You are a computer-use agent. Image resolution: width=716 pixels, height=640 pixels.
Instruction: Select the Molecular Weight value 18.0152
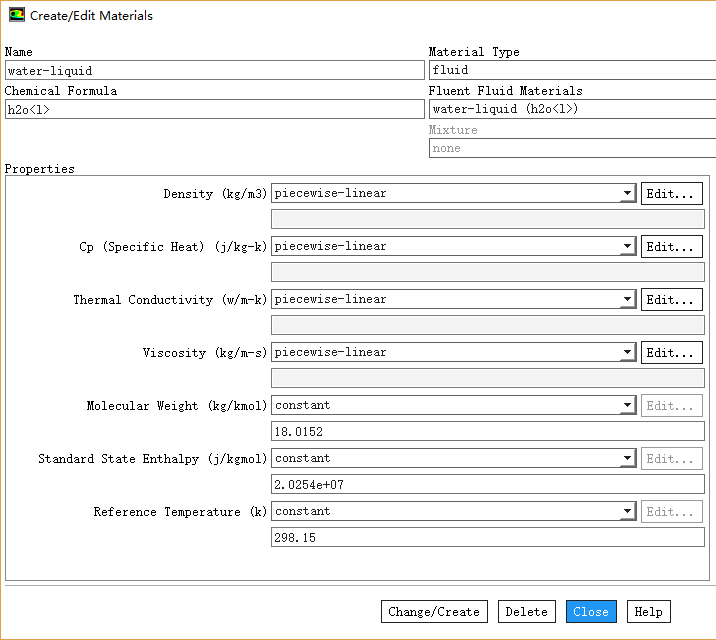[x=487, y=432]
